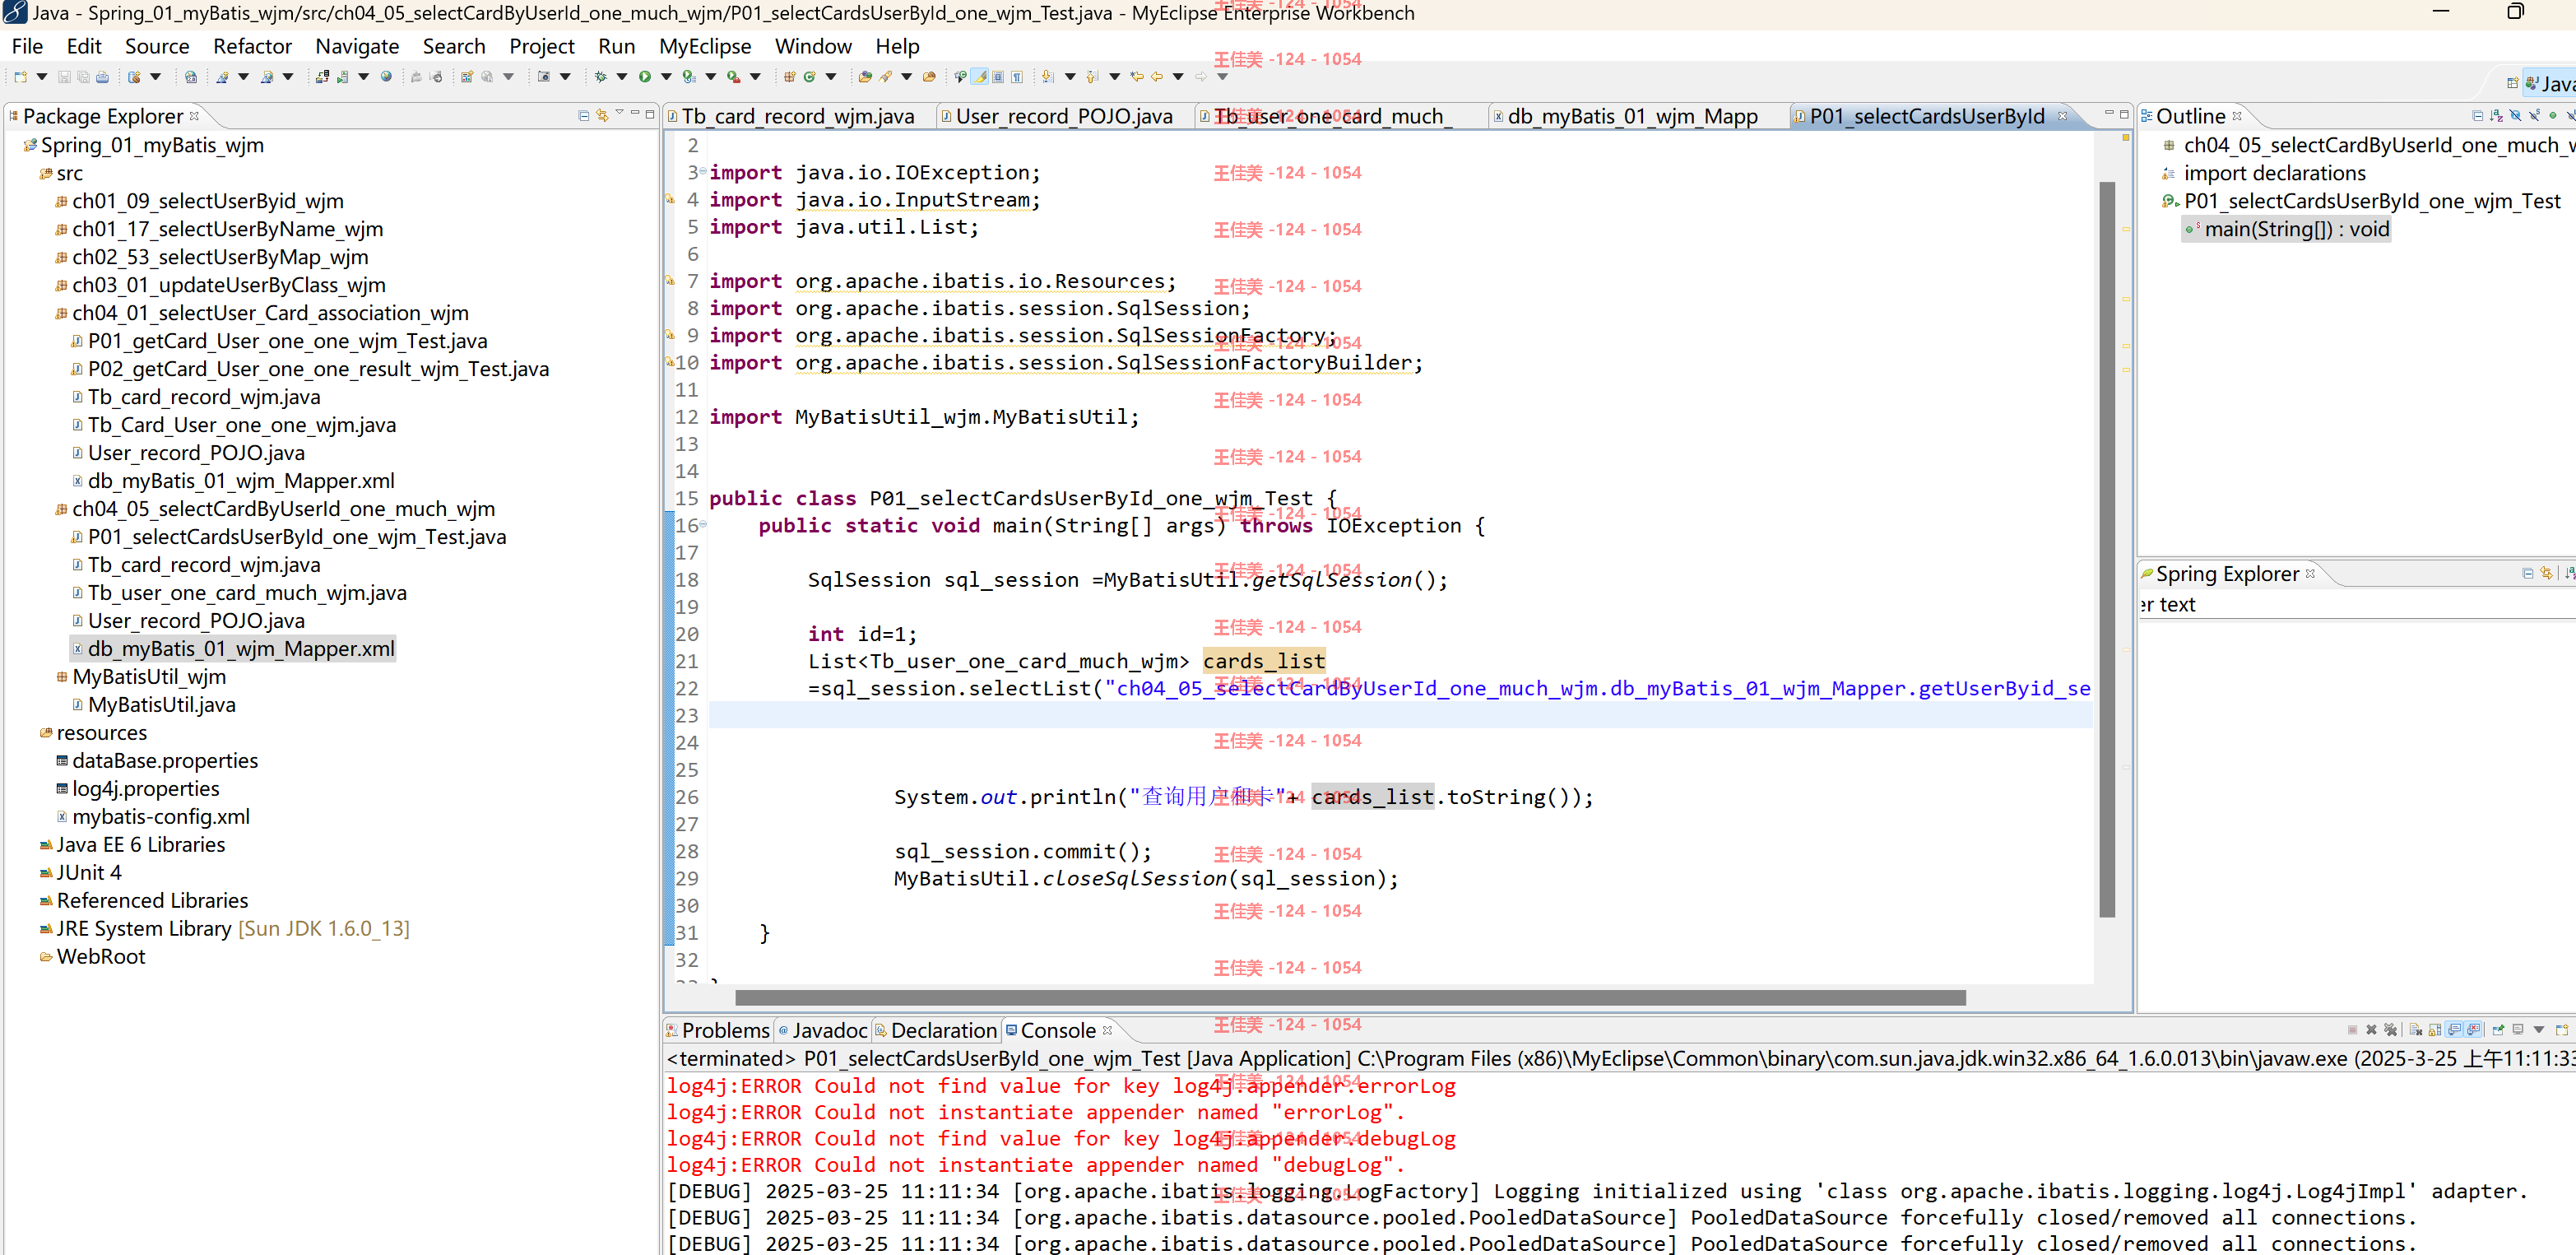The width and height of the screenshot is (2576, 1255).
Task: Click the Java perspective button
Action: pyautogui.click(x=2549, y=84)
